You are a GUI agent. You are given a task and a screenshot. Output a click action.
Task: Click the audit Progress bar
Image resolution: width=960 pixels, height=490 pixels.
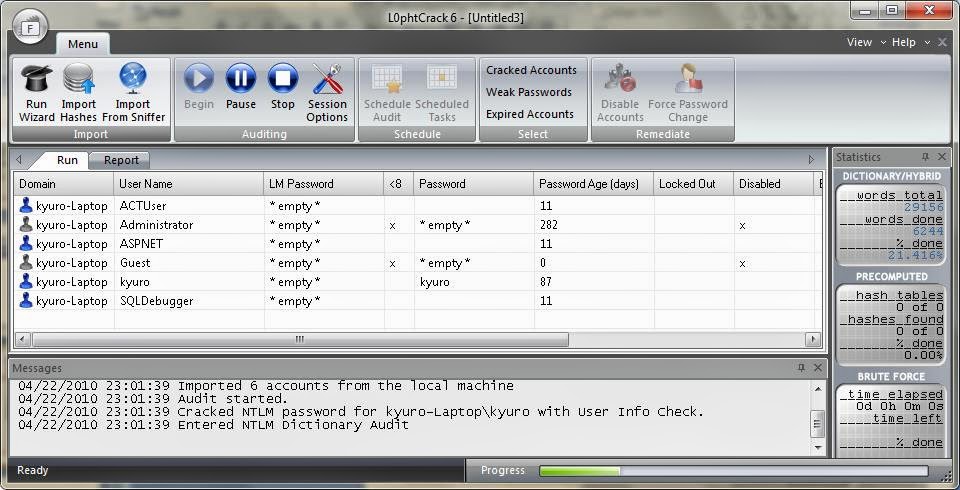pos(733,470)
